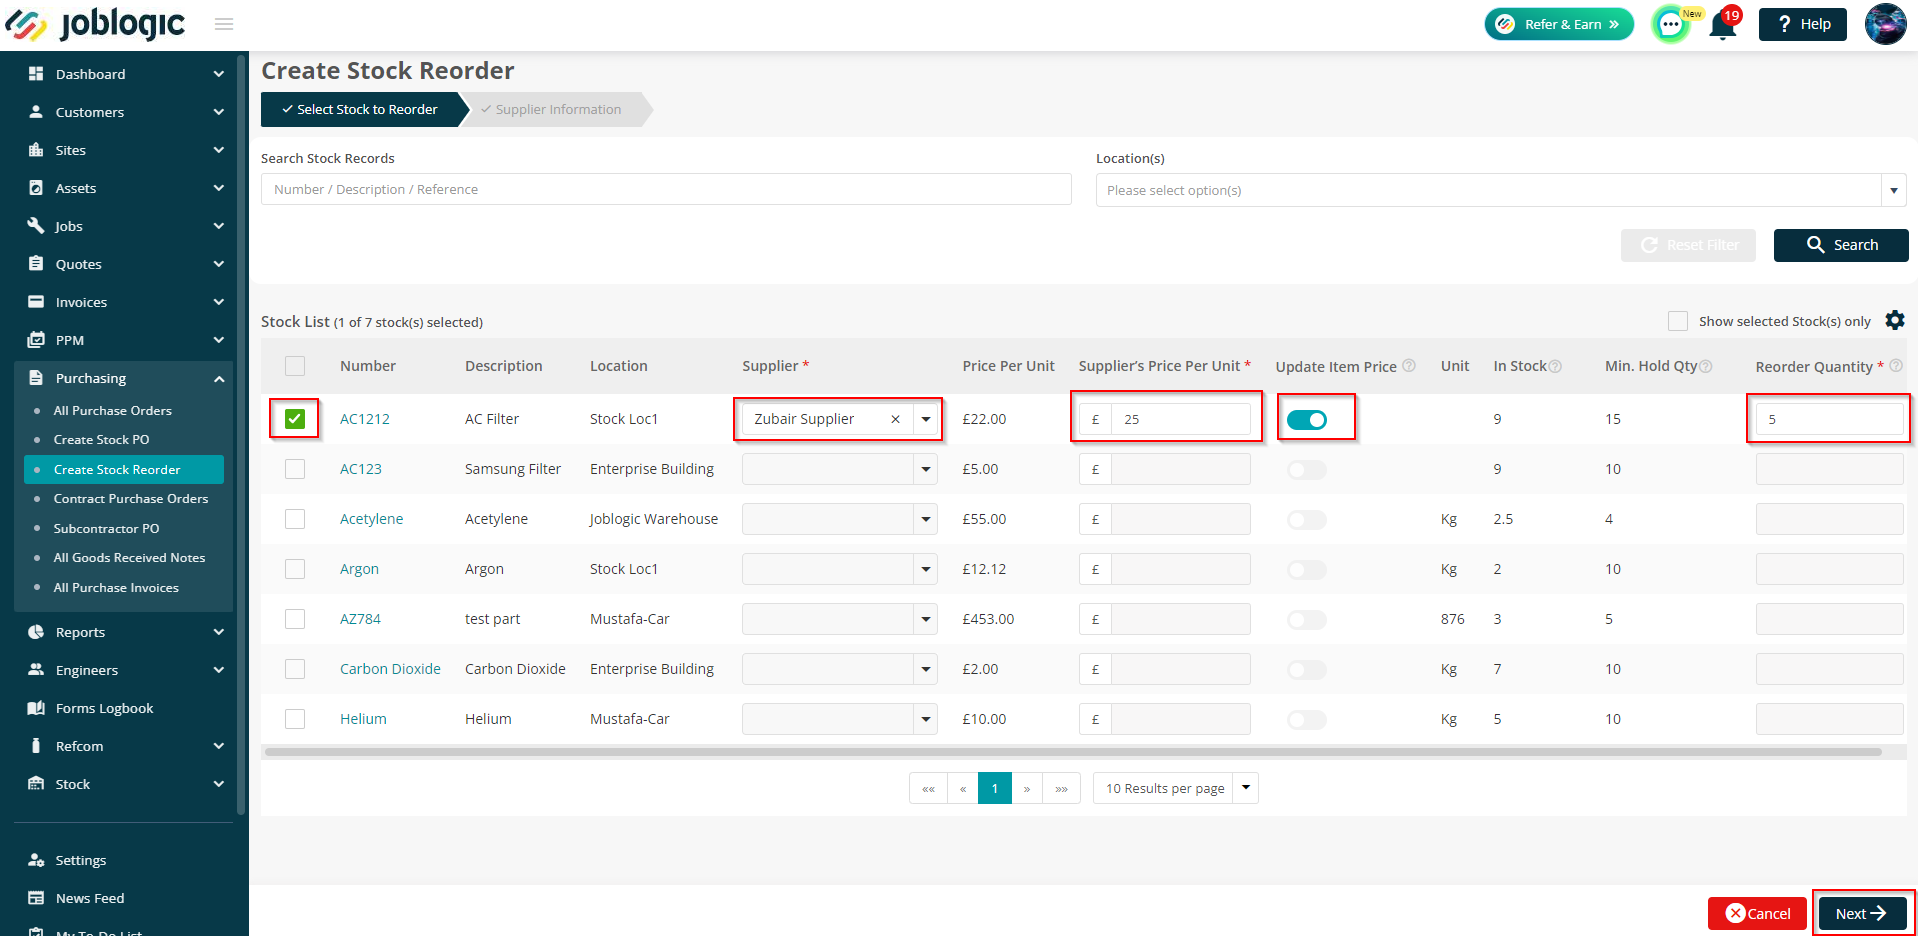1918x936 pixels.
Task: Open the stock list column settings gear
Action: tap(1895, 320)
